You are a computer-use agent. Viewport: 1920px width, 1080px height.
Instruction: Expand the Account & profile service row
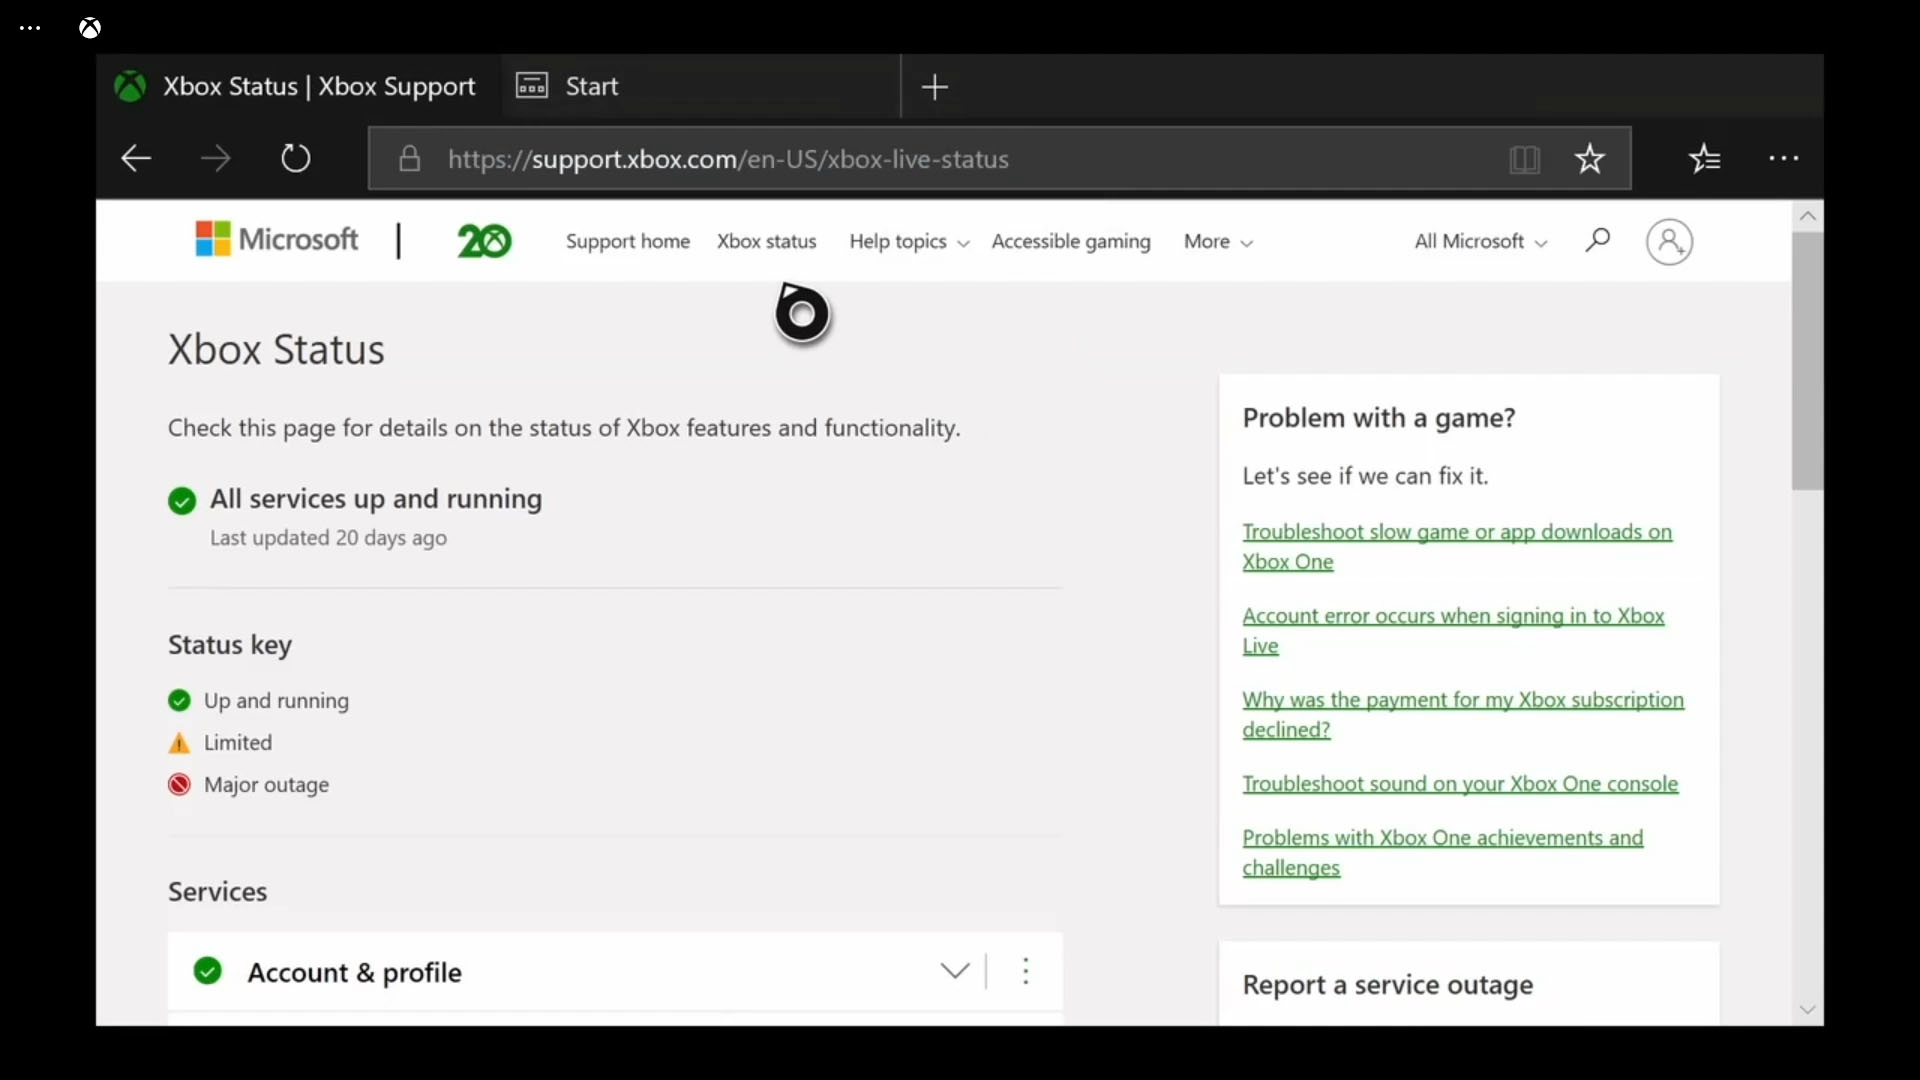[955, 972]
